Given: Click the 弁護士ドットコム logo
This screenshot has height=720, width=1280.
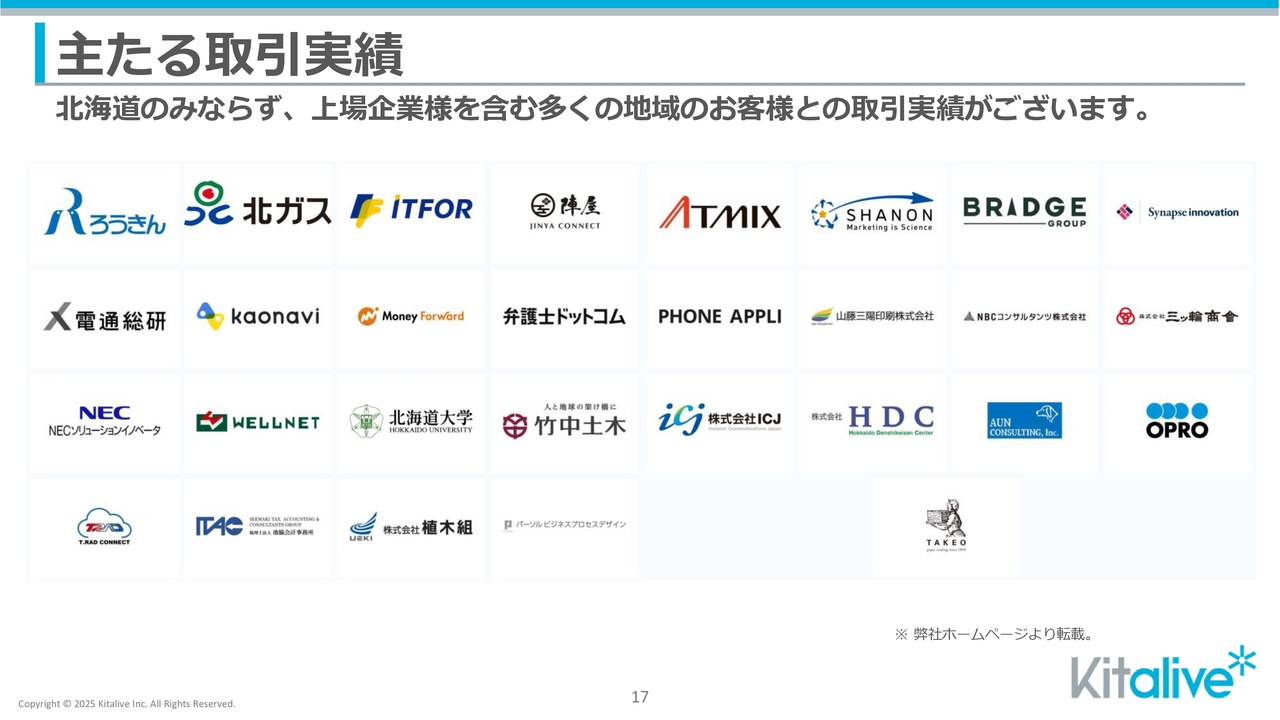Looking at the screenshot, I should coord(564,316).
